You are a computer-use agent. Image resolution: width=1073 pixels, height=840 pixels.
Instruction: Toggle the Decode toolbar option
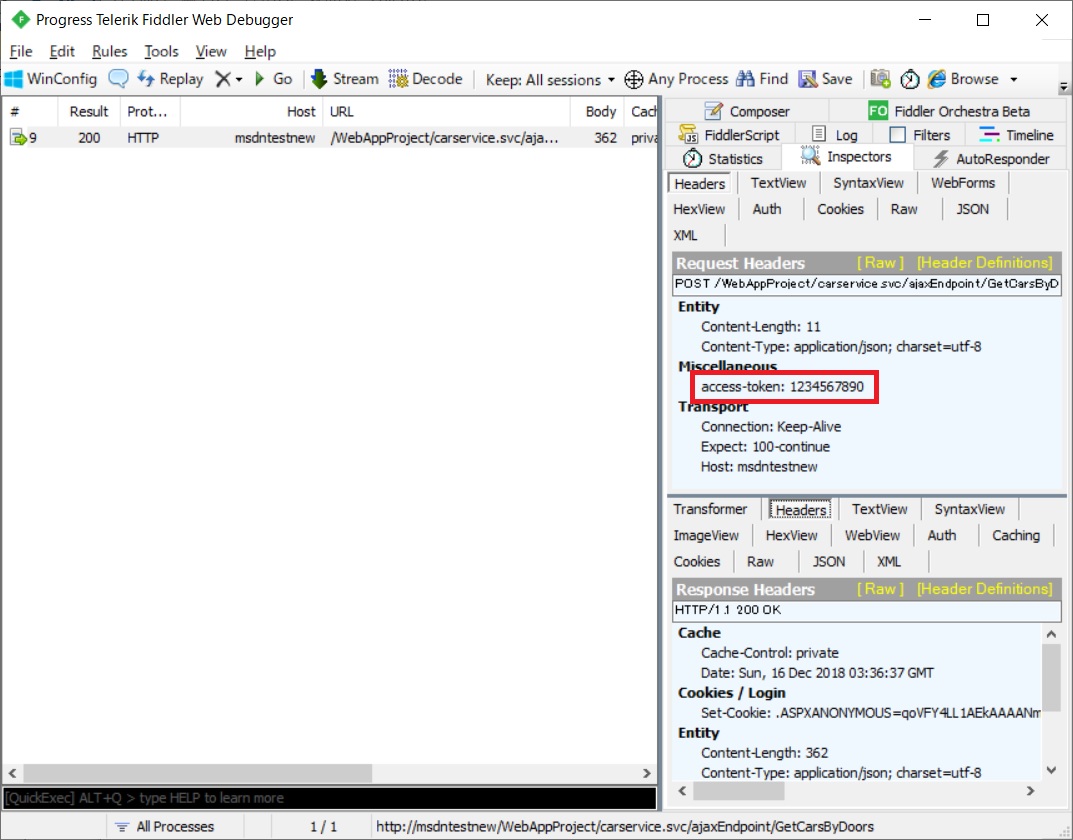(426, 79)
